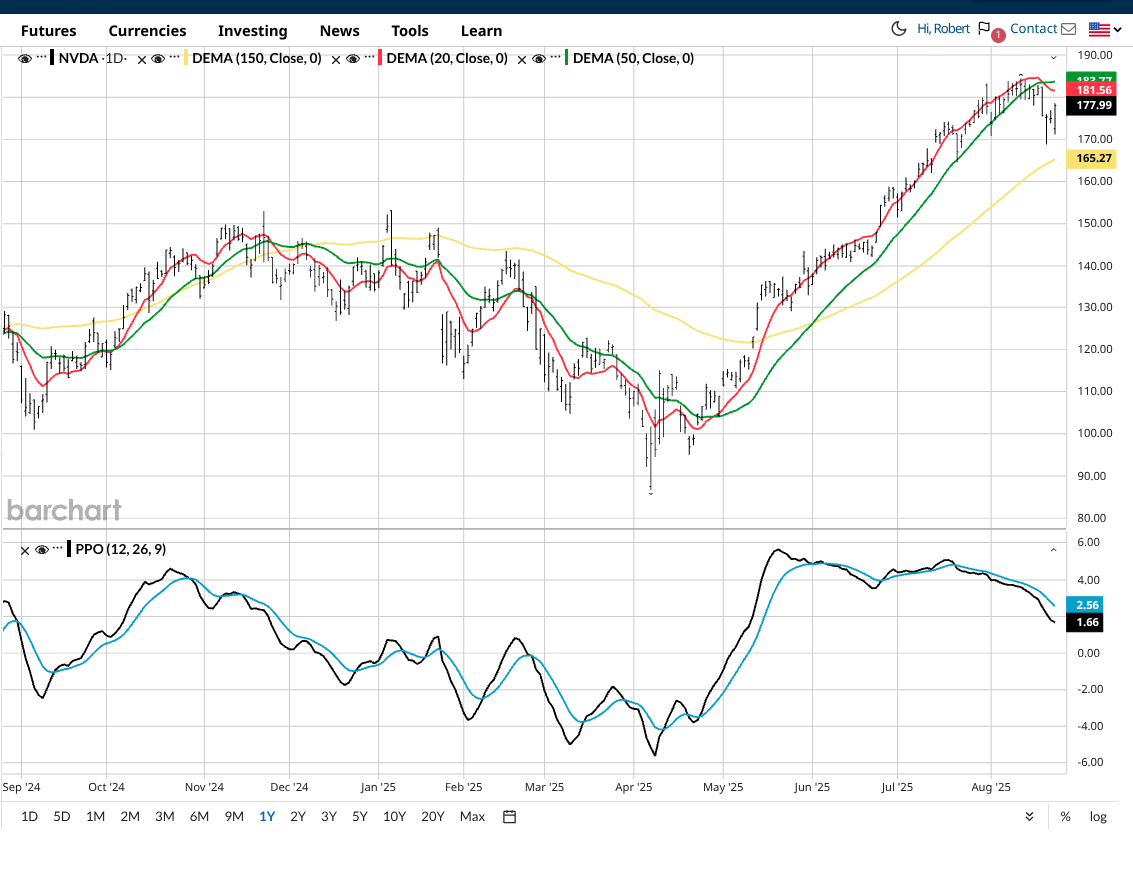The height and width of the screenshot is (870, 1133).
Task: Click the envelope icon beside Contact
Action: (1069, 29)
